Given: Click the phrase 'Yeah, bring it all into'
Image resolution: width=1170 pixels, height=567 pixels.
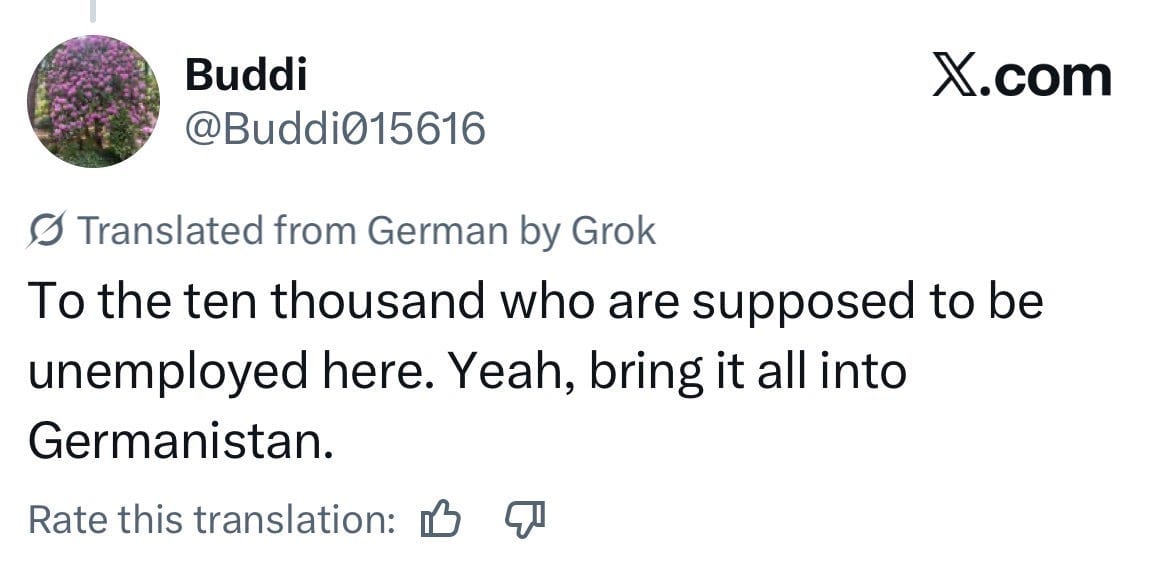Looking at the screenshot, I should pos(677,371).
